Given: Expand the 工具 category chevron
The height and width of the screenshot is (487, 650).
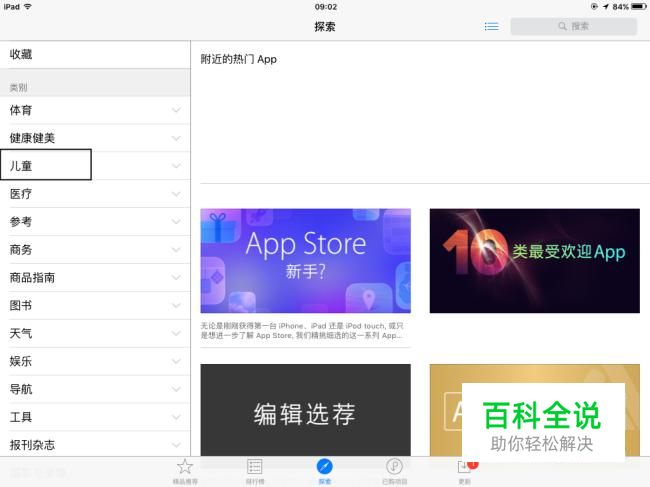Looking at the screenshot, I should click(x=176, y=417).
